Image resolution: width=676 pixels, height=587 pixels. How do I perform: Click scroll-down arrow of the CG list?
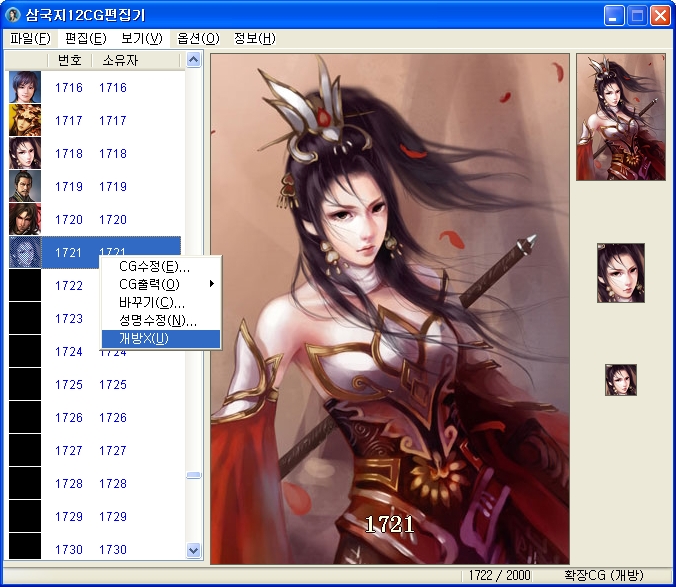[x=194, y=550]
